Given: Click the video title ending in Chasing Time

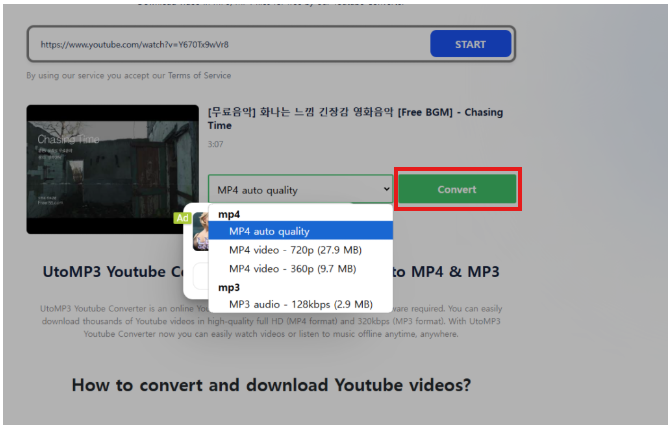Looking at the screenshot, I should pyautogui.click(x=355, y=119).
